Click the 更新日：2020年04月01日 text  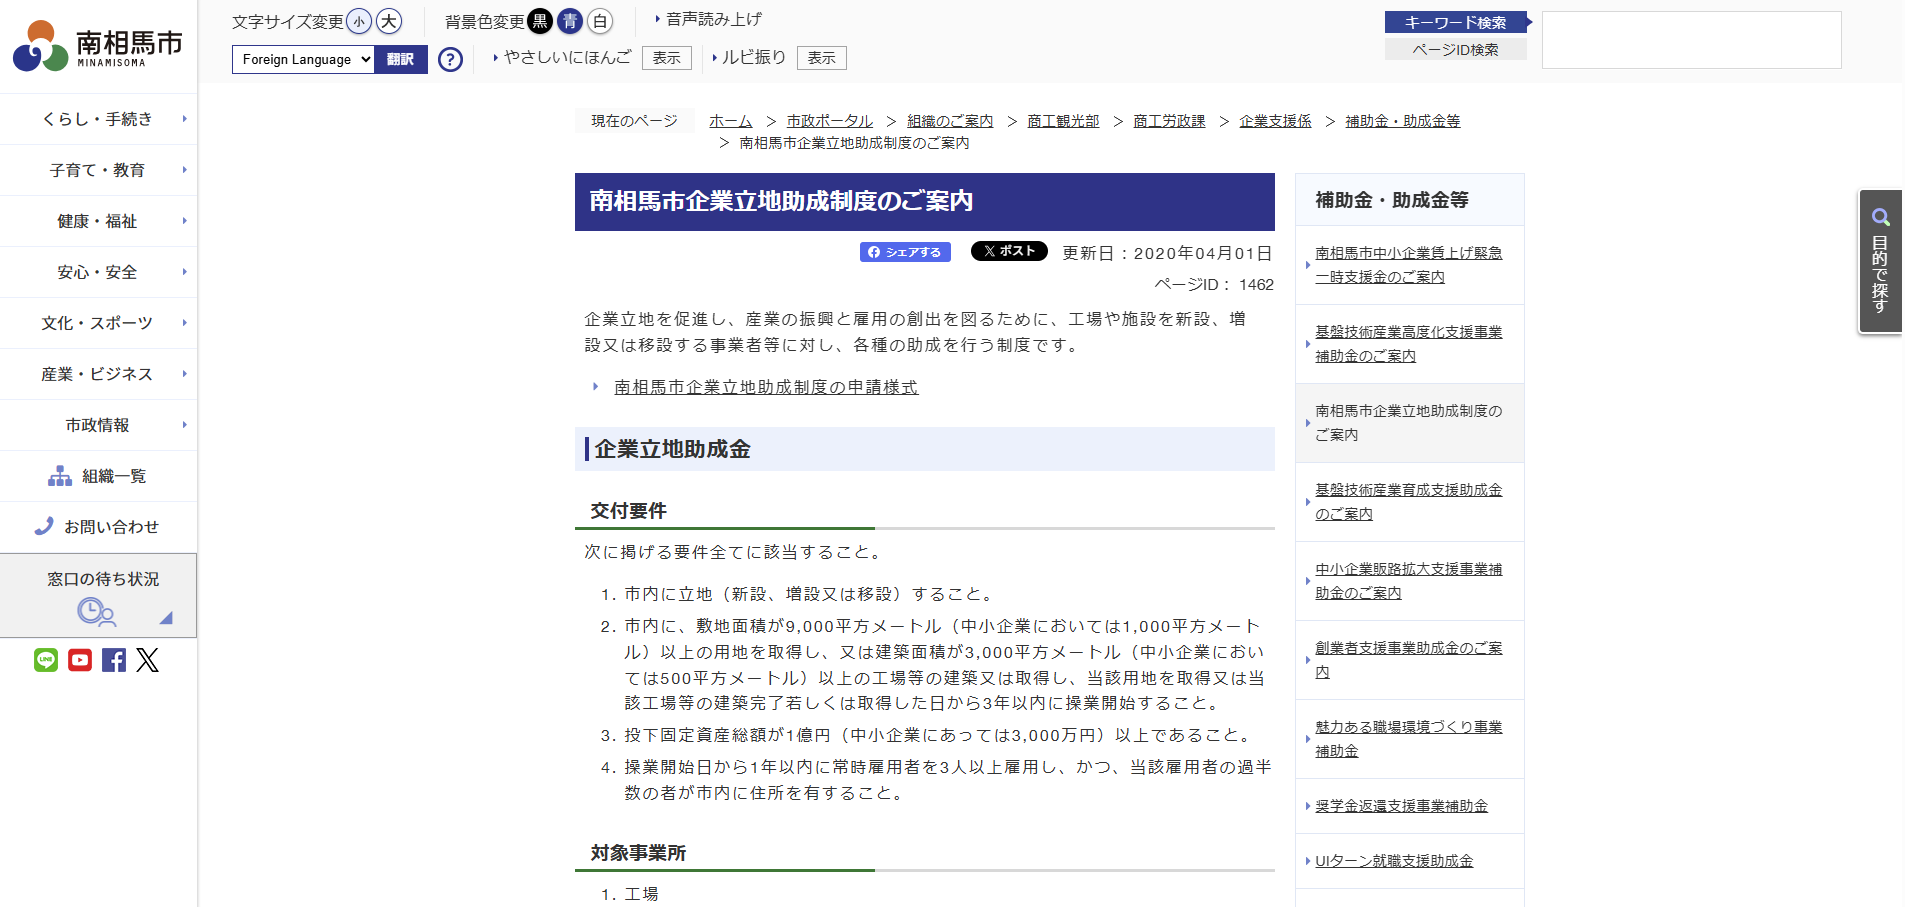[x=1167, y=253]
